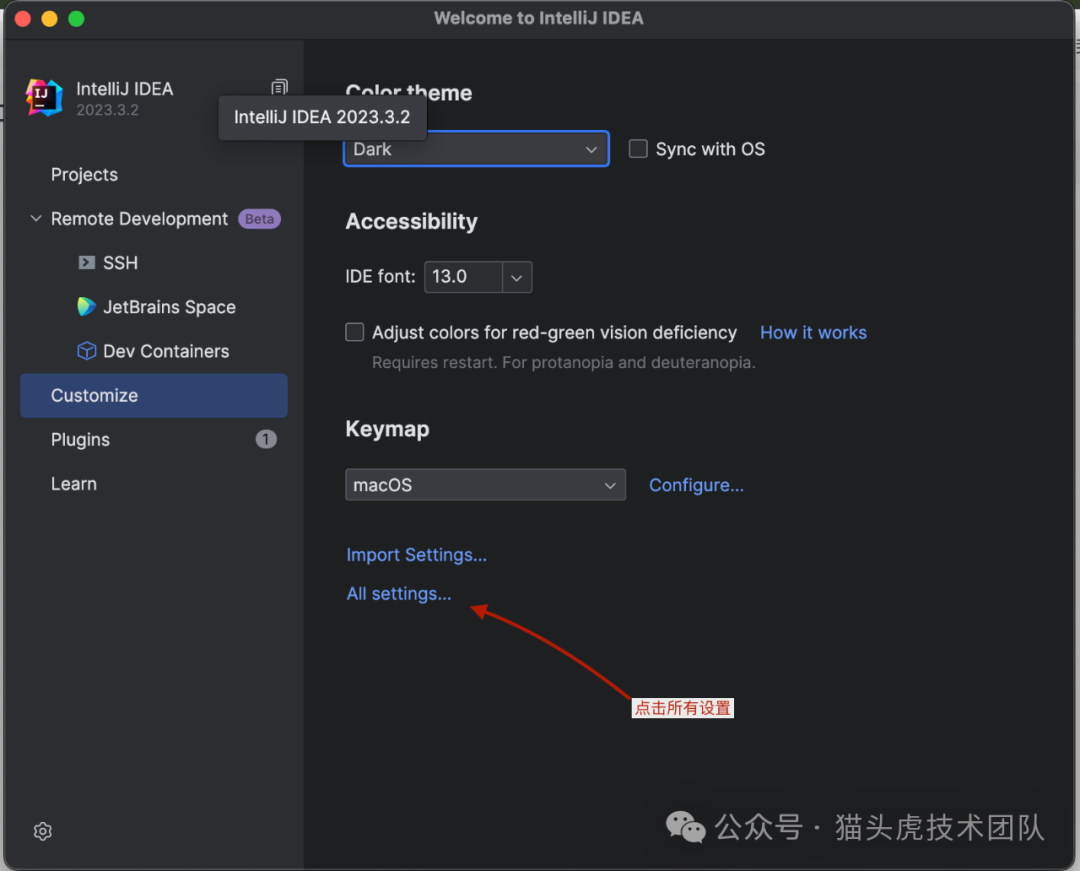This screenshot has height=871, width=1080.
Task: Toggle red-green vision deficiency color adjustment
Action: [355, 333]
